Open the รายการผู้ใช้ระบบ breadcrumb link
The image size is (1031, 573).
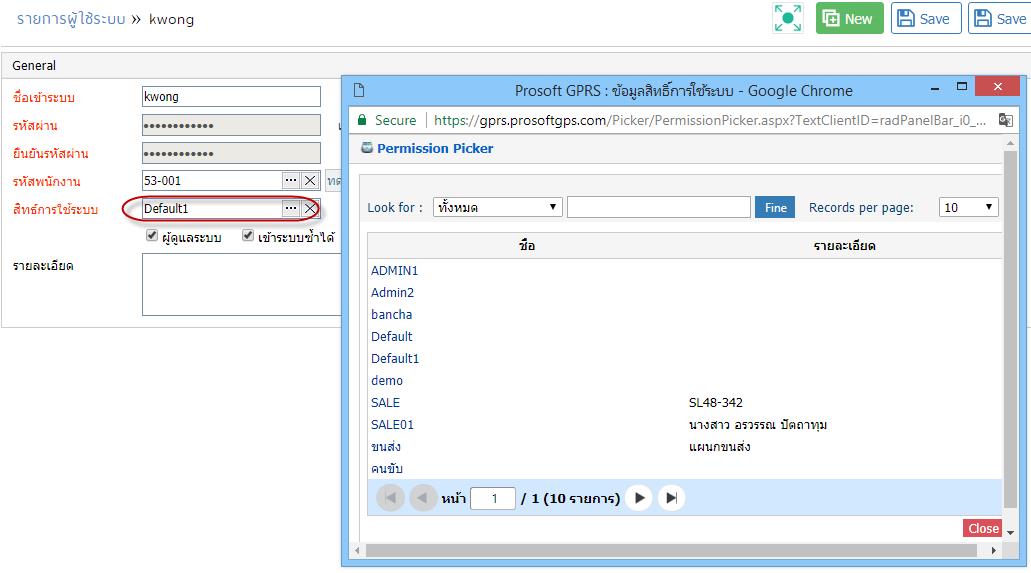[x=71, y=19]
